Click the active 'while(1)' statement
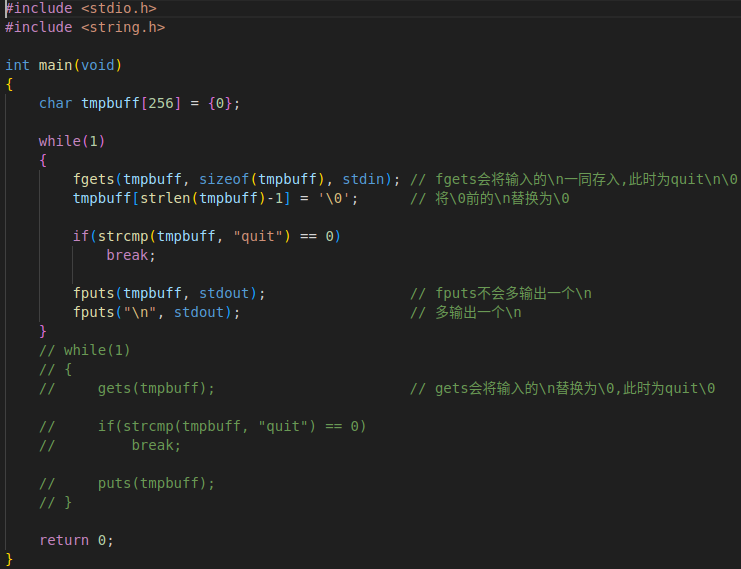Image resolution: width=741 pixels, height=569 pixels. (72, 141)
